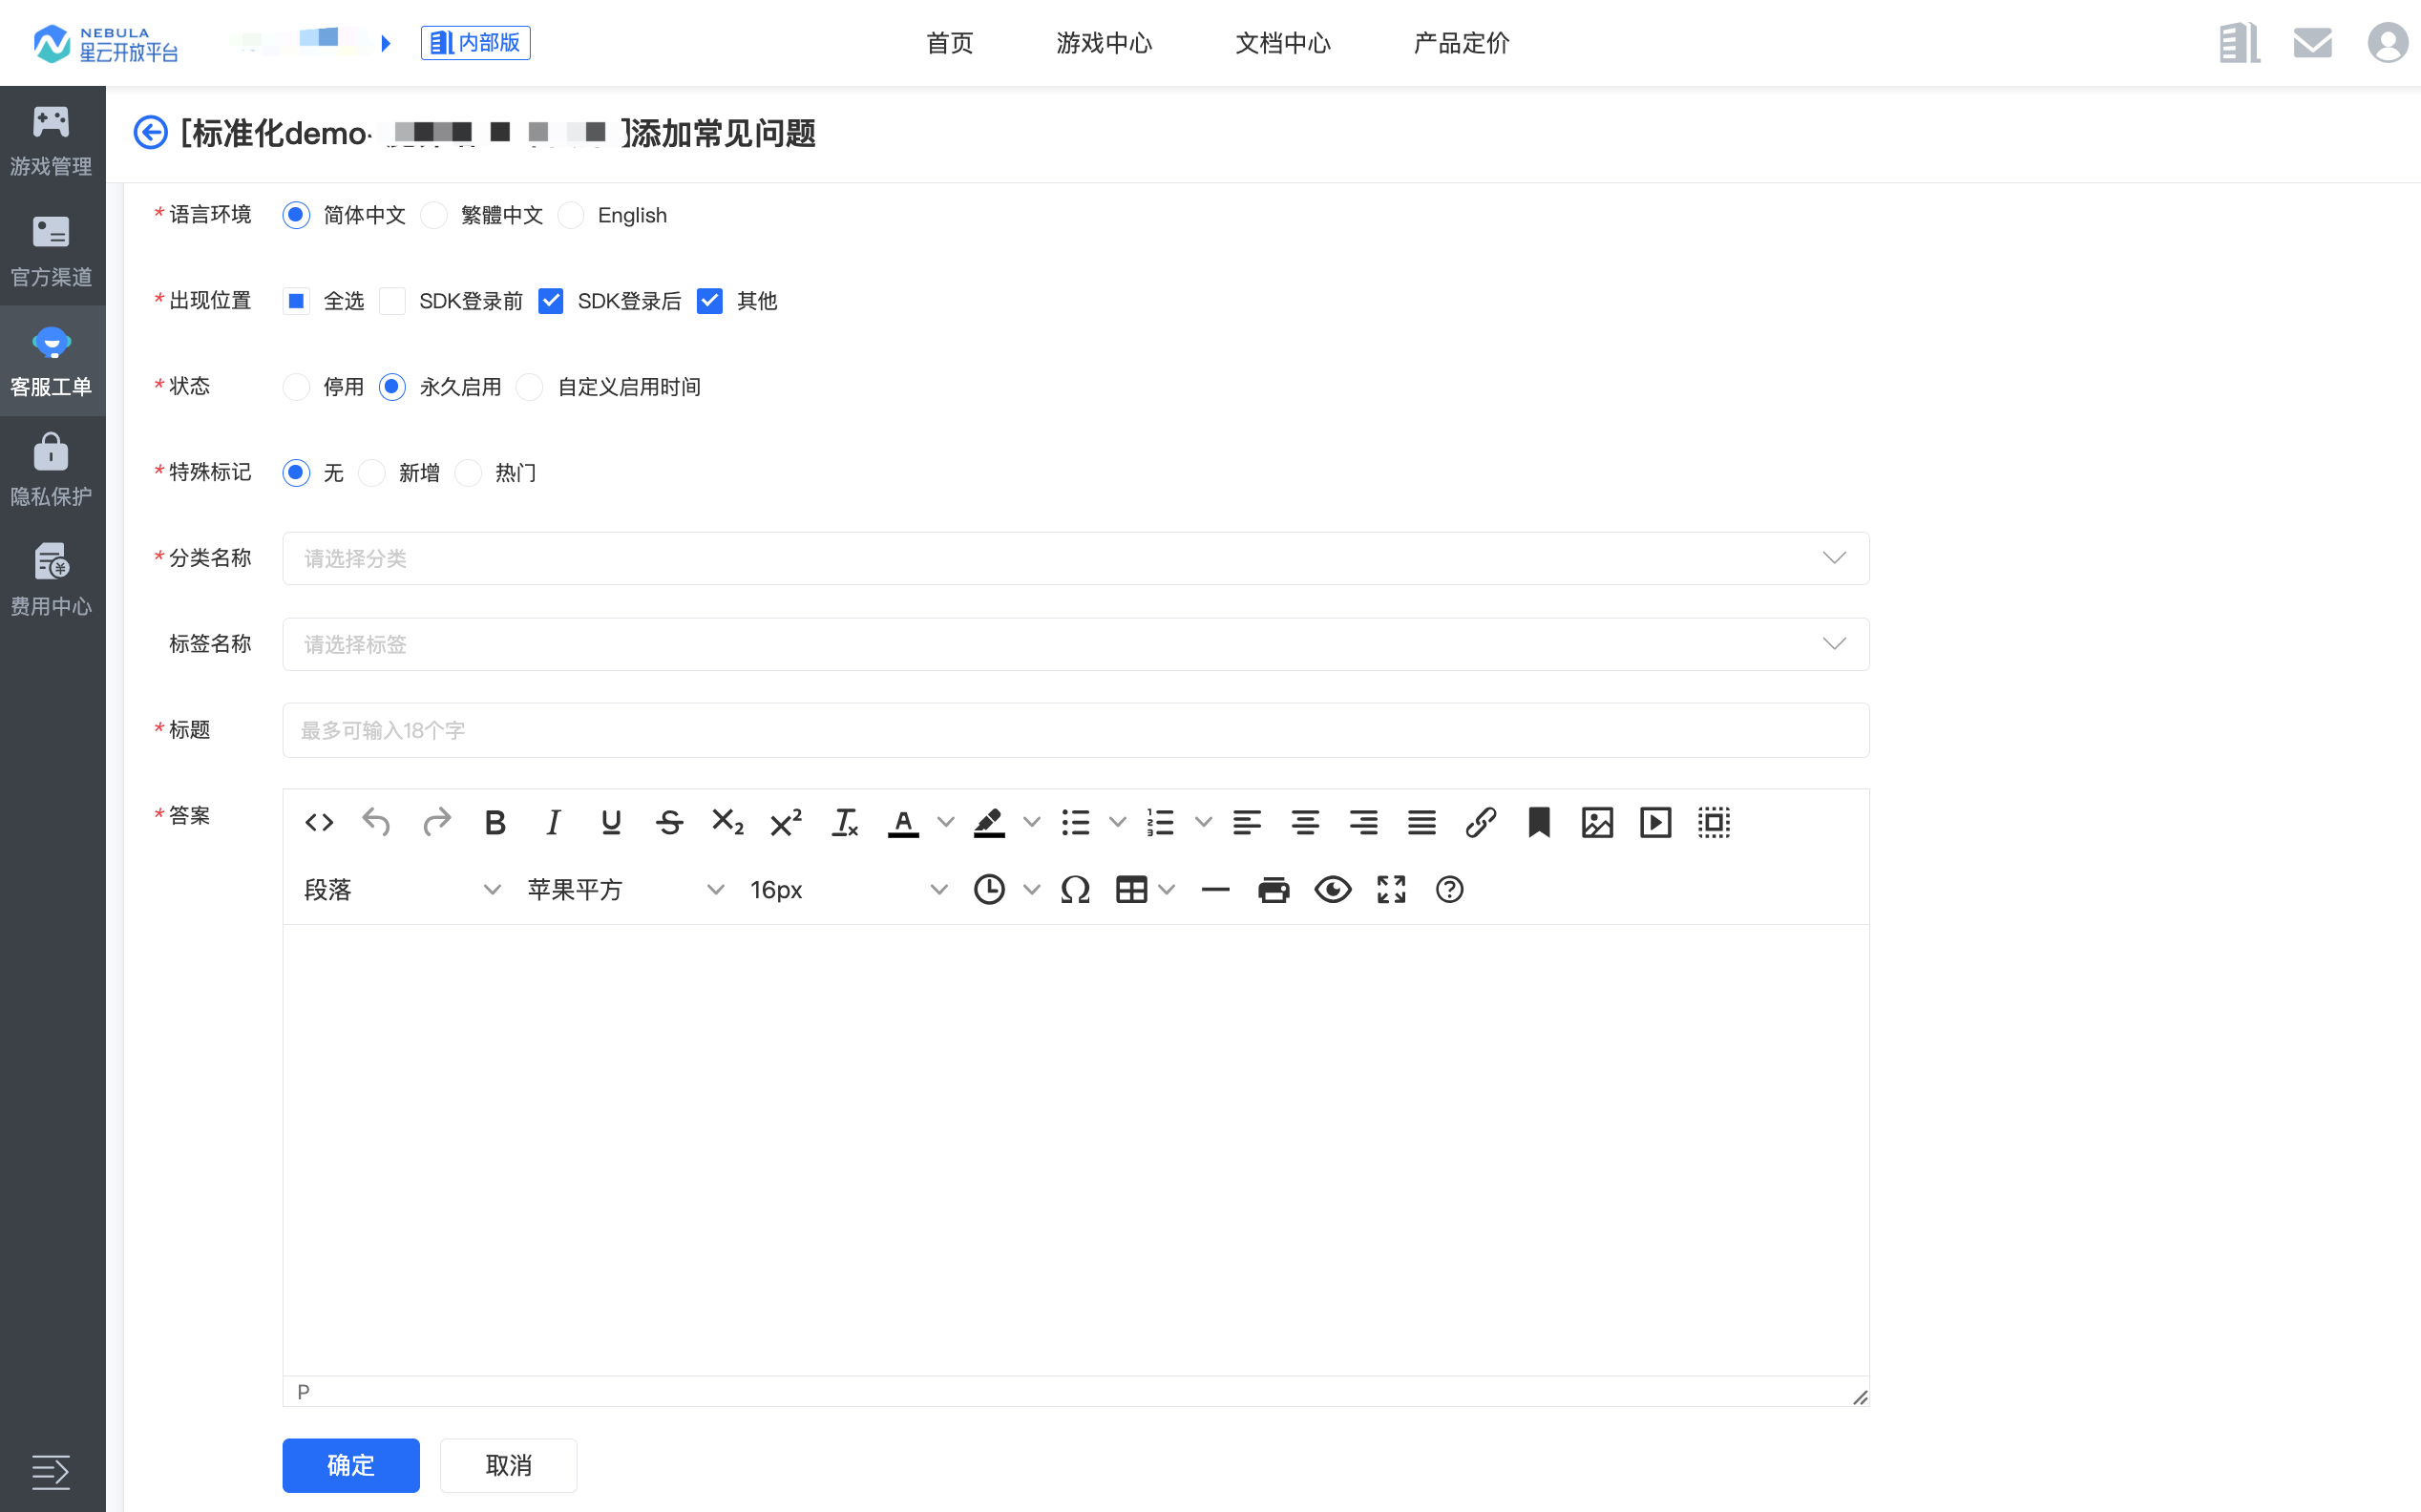Insert an anchor bookmark
Image resolution: width=2421 pixels, height=1512 pixels.
tap(1539, 822)
